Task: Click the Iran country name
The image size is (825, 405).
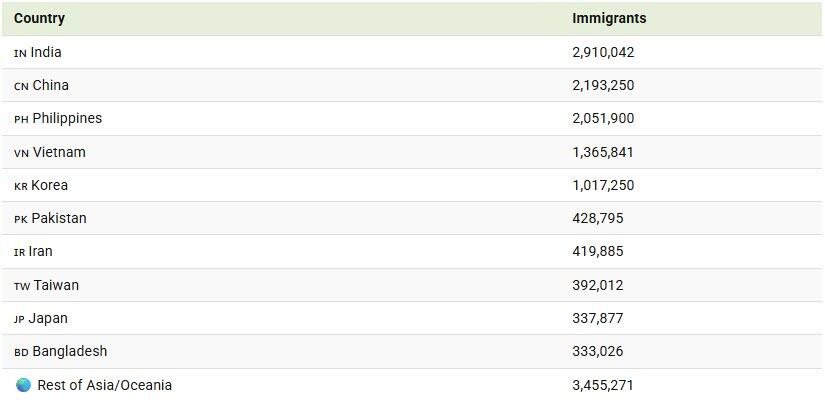Action: coord(41,251)
